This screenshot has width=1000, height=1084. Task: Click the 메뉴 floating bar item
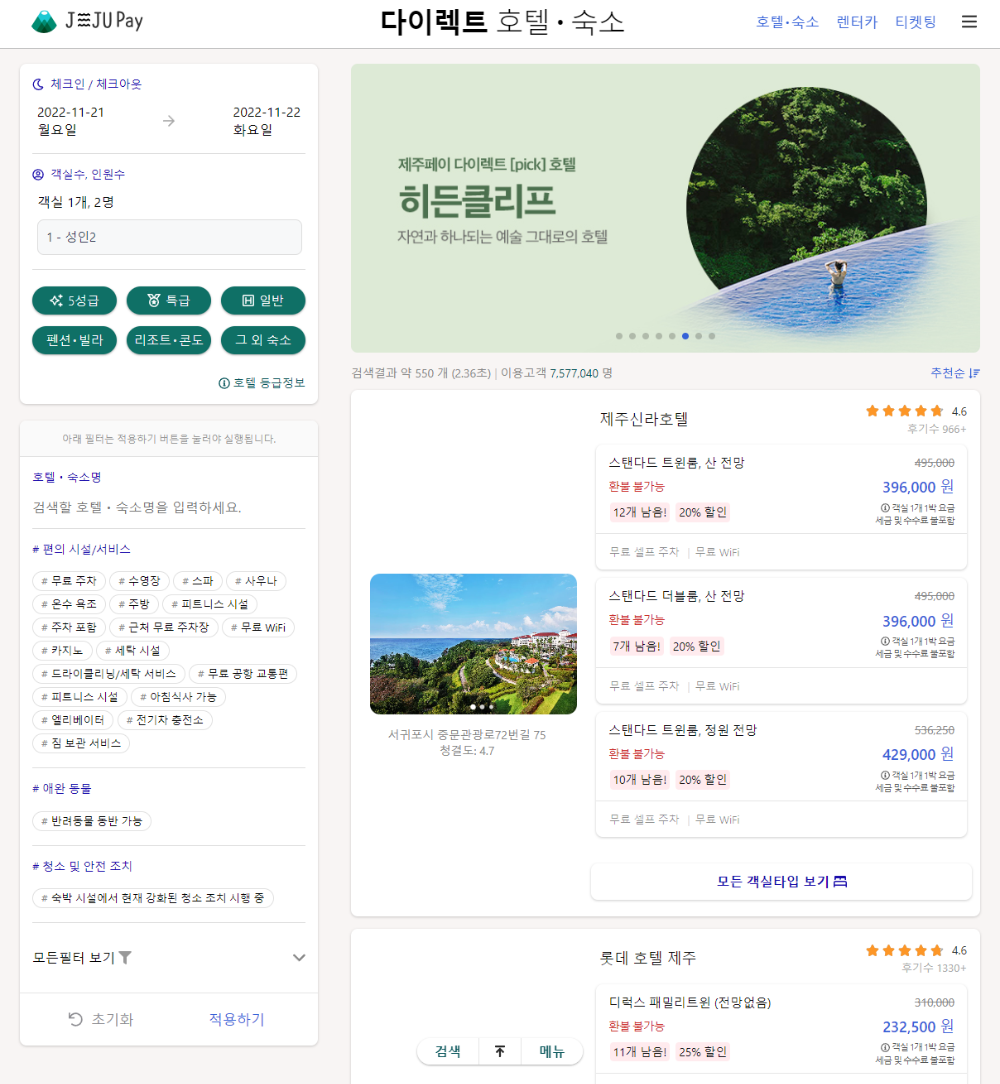coord(552,1052)
